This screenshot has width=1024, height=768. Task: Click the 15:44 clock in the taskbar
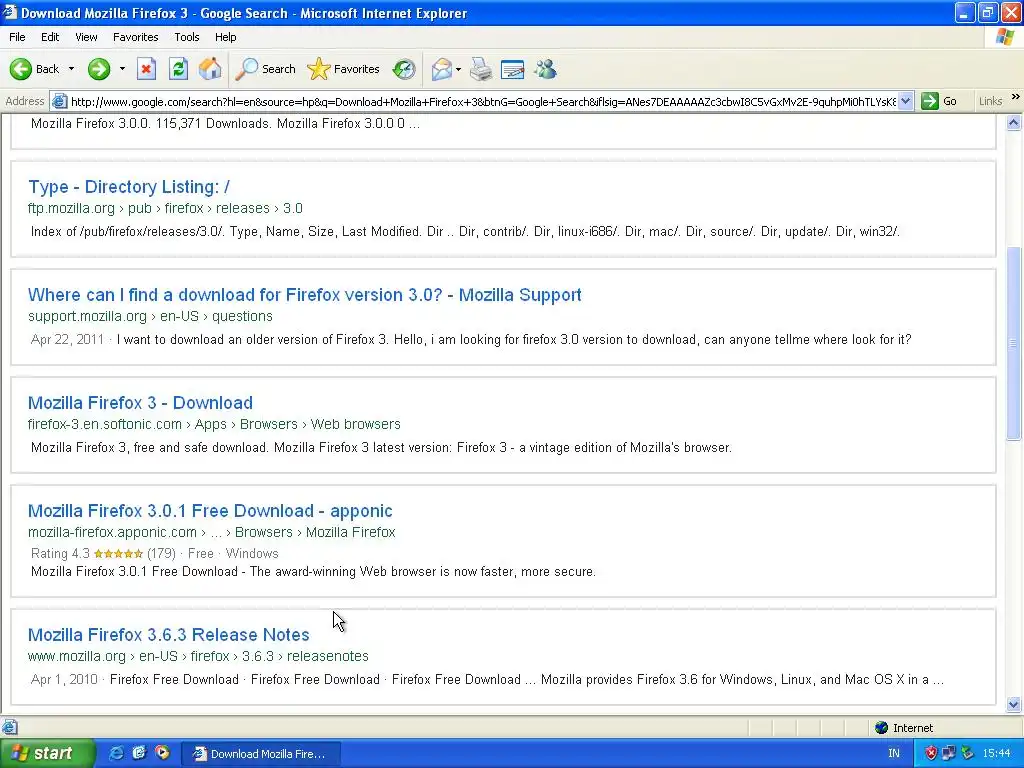click(997, 754)
